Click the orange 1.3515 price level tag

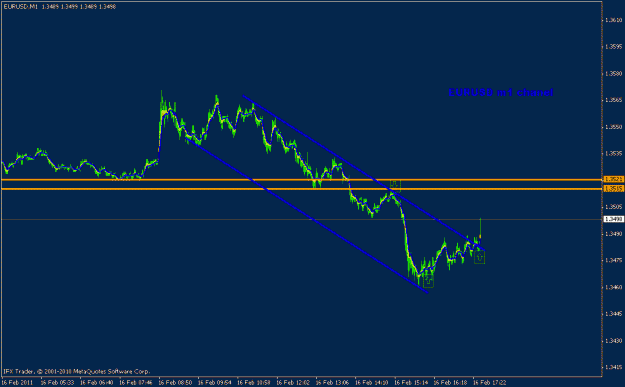click(614, 189)
